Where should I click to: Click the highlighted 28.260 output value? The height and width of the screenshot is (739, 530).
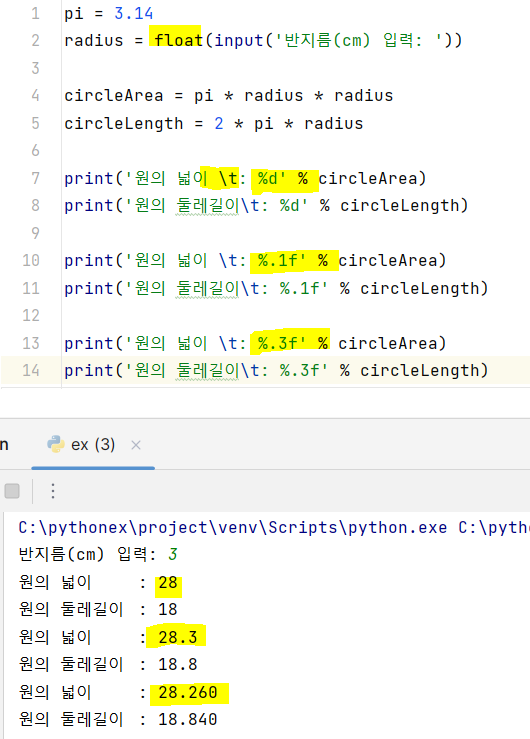pos(188,692)
